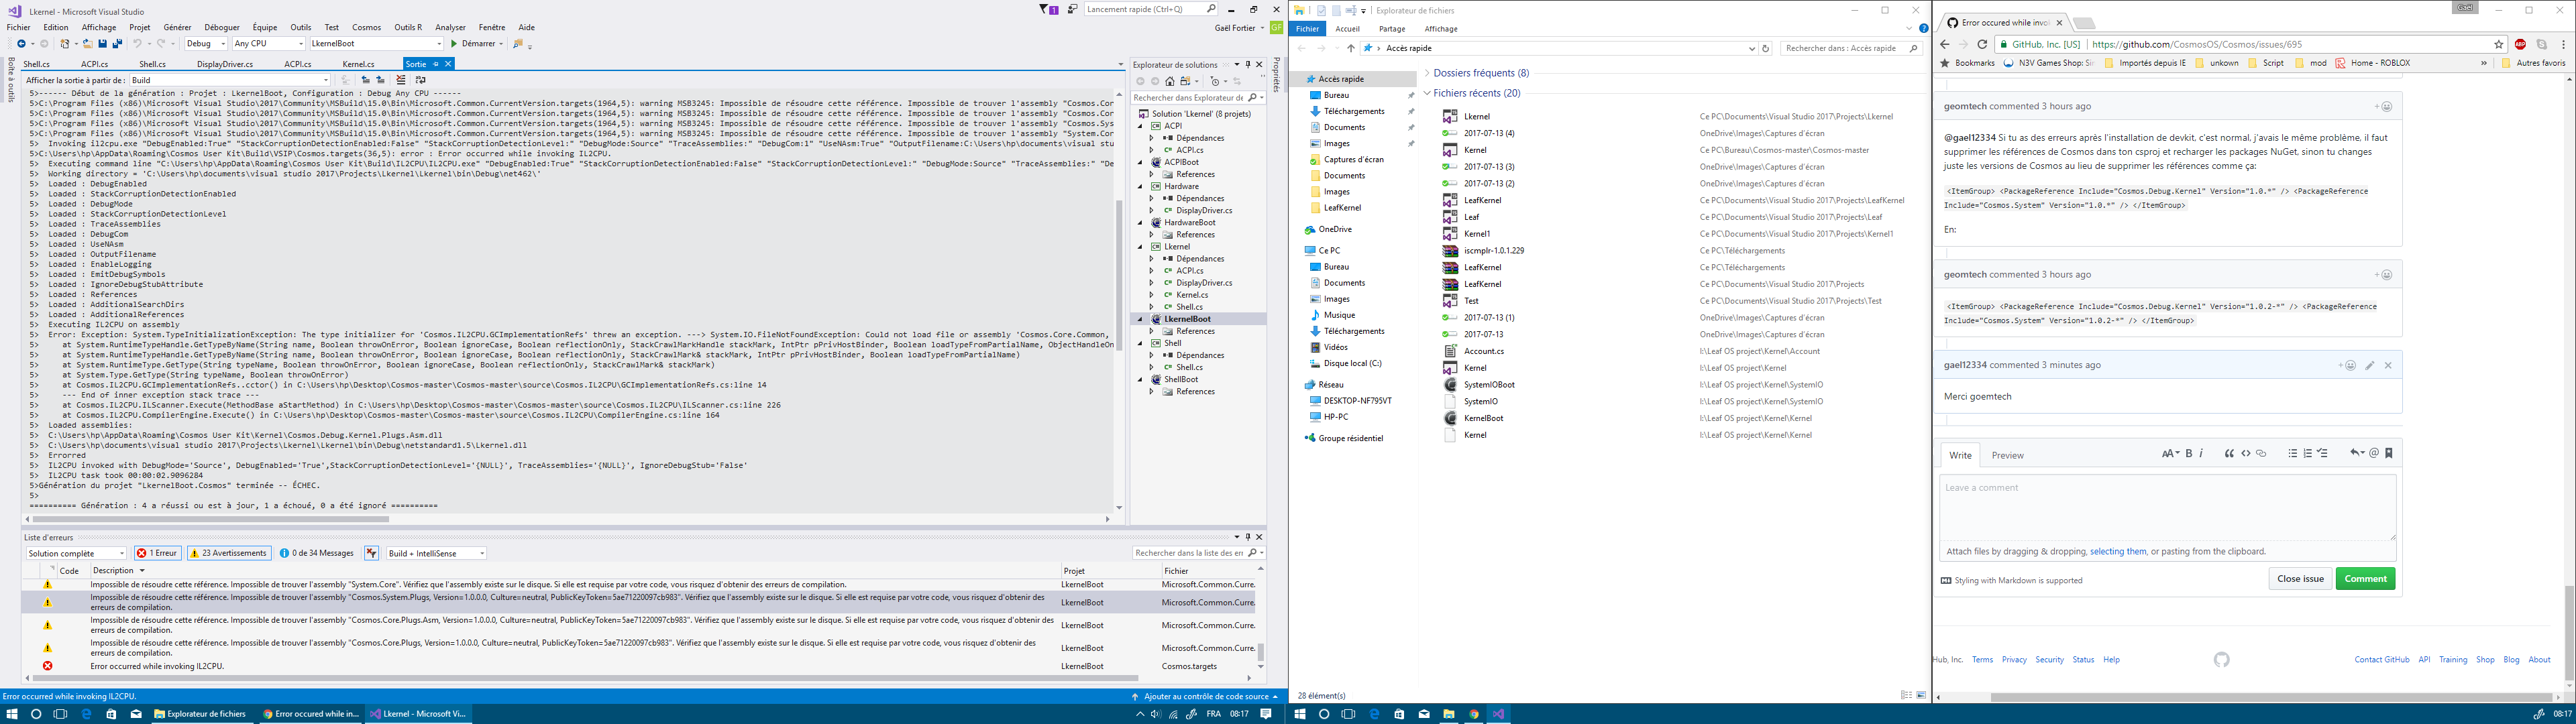This screenshot has width=2576, height=724.
Task: Switch to Preview tab in GitHub comment
Action: (2007, 455)
